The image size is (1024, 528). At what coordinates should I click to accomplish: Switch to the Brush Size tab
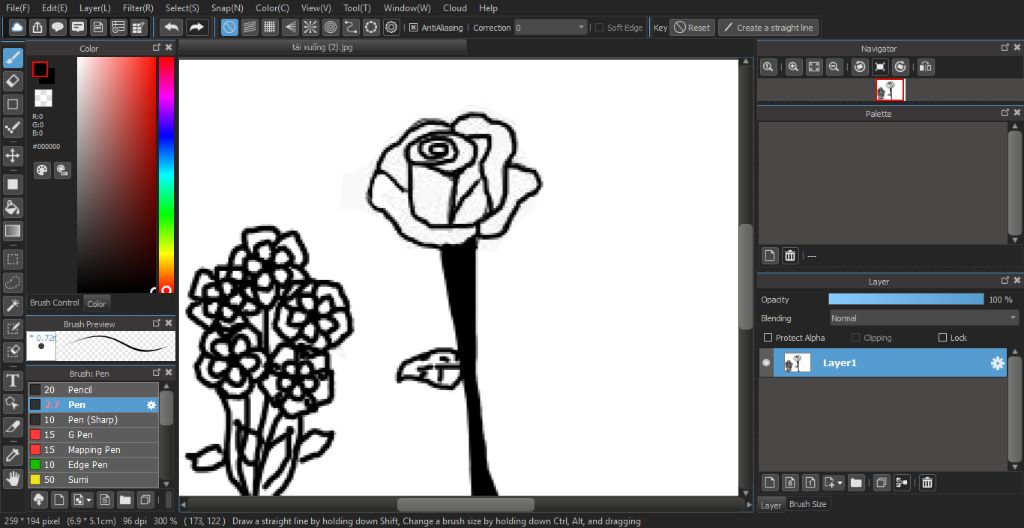[808, 504]
